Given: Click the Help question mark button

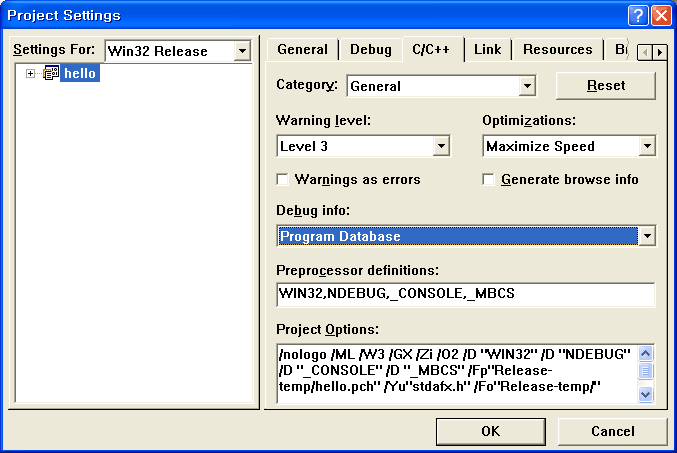Looking at the screenshot, I should [x=639, y=15].
